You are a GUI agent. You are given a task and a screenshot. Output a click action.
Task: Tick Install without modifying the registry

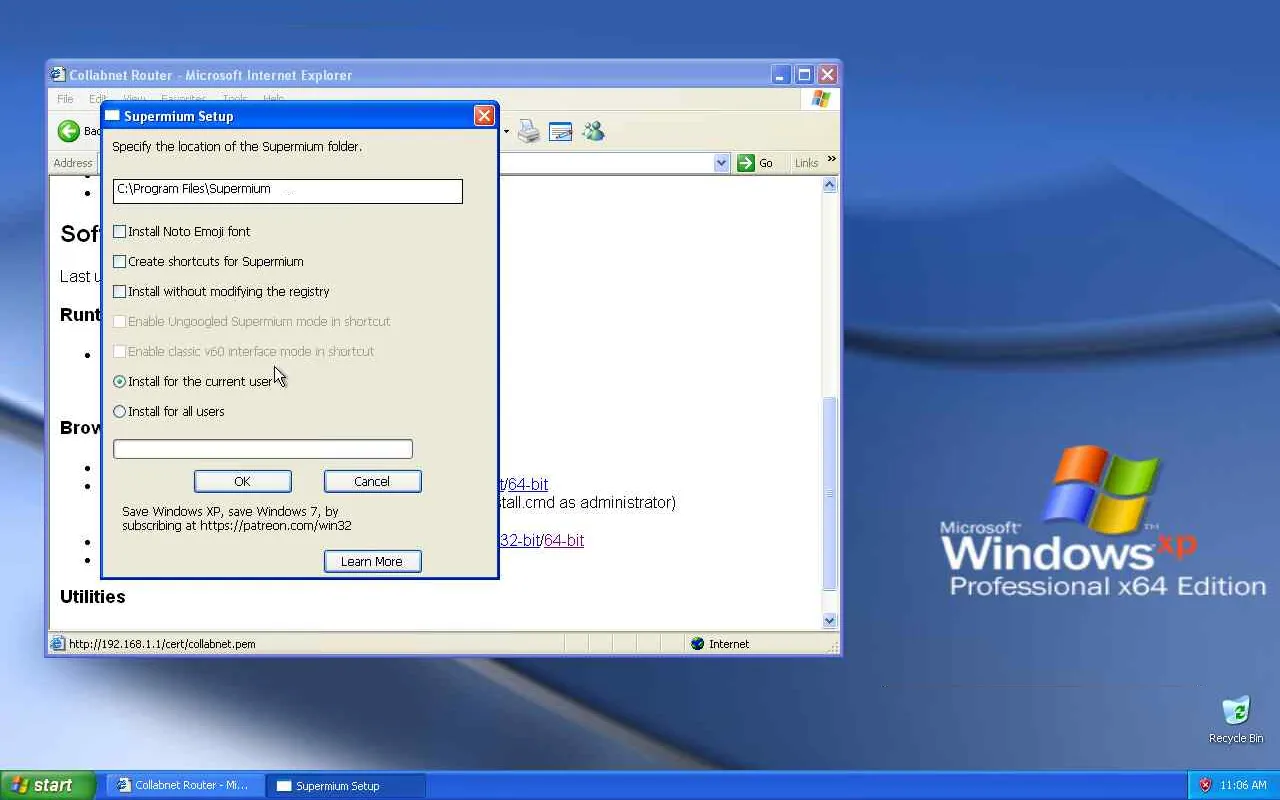pyautogui.click(x=120, y=291)
